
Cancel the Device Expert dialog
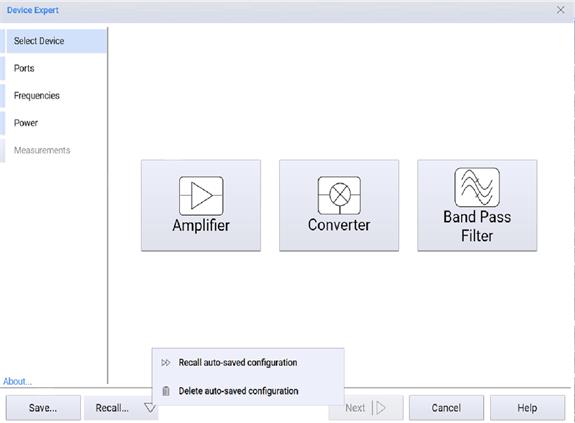point(446,408)
